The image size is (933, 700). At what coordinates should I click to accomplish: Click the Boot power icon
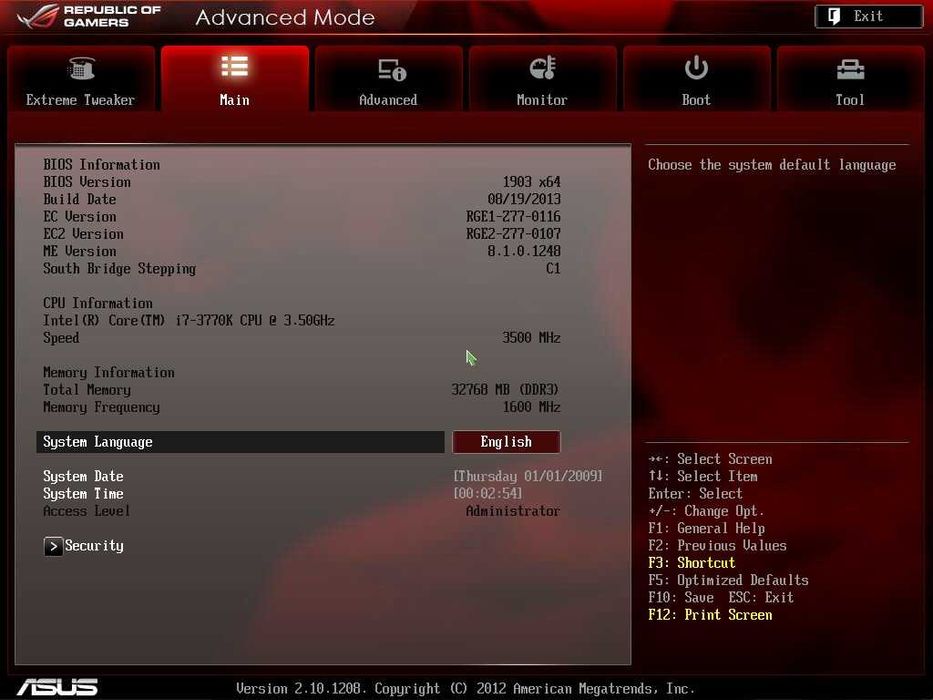(x=696, y=67)
